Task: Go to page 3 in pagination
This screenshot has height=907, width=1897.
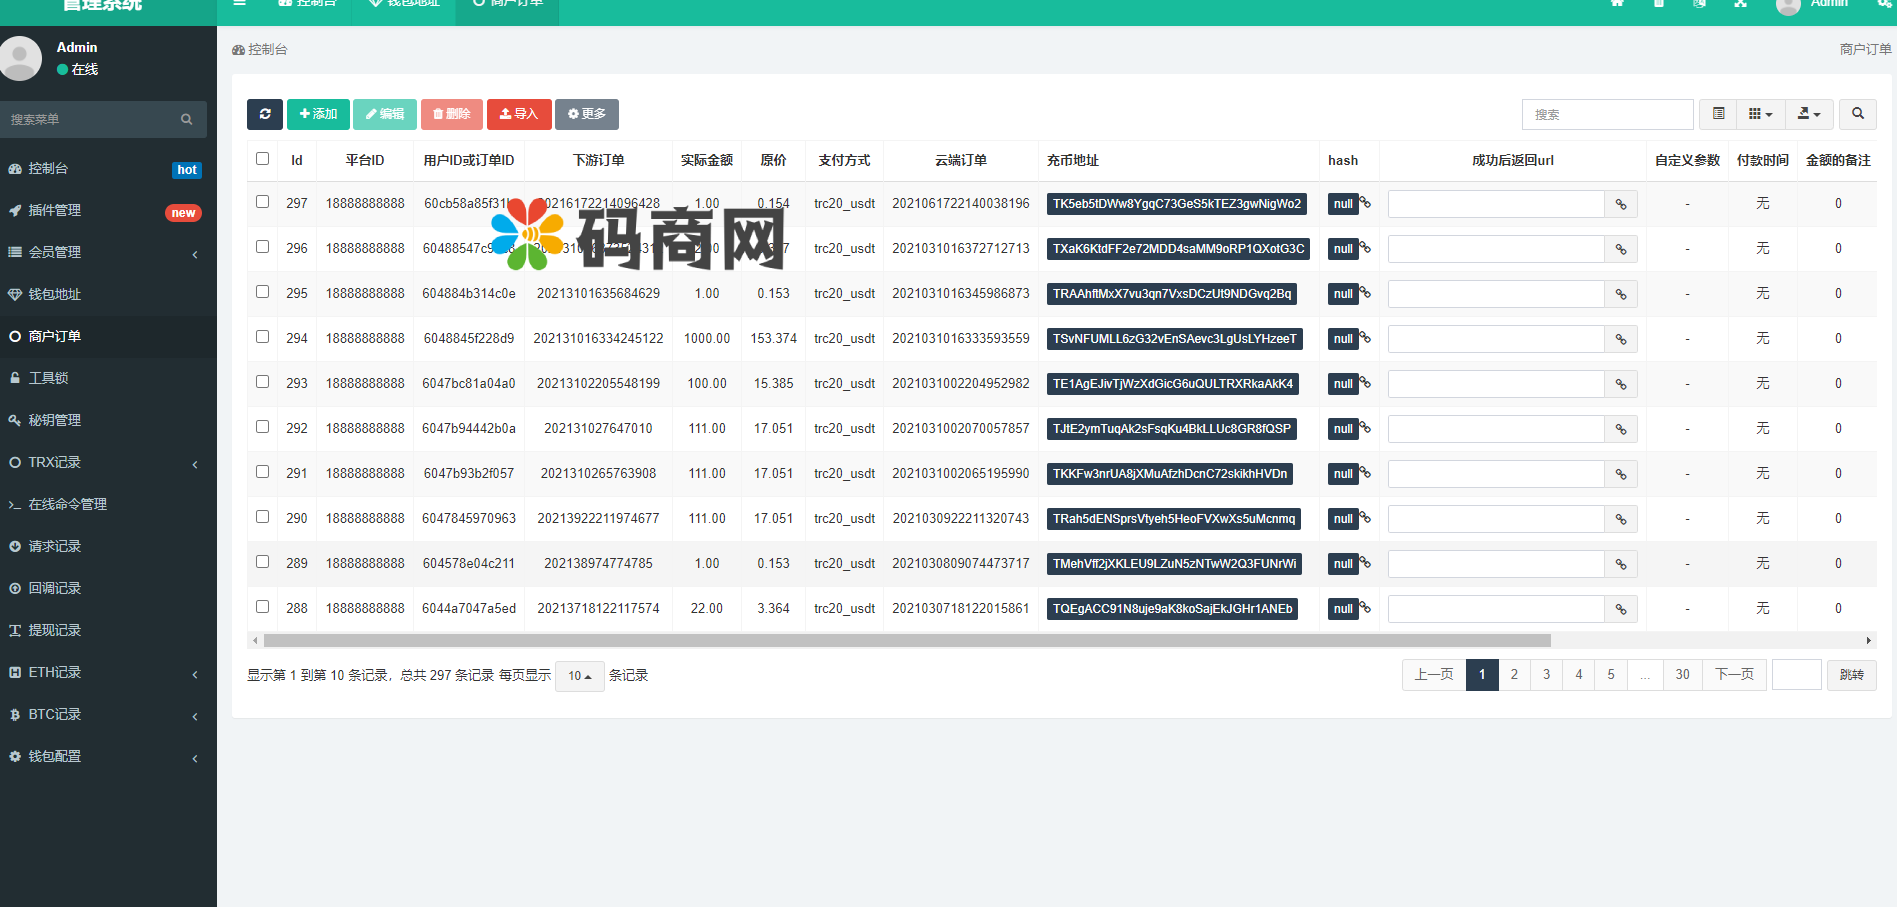Action: pyautogui.click(x=1546, y=675)
